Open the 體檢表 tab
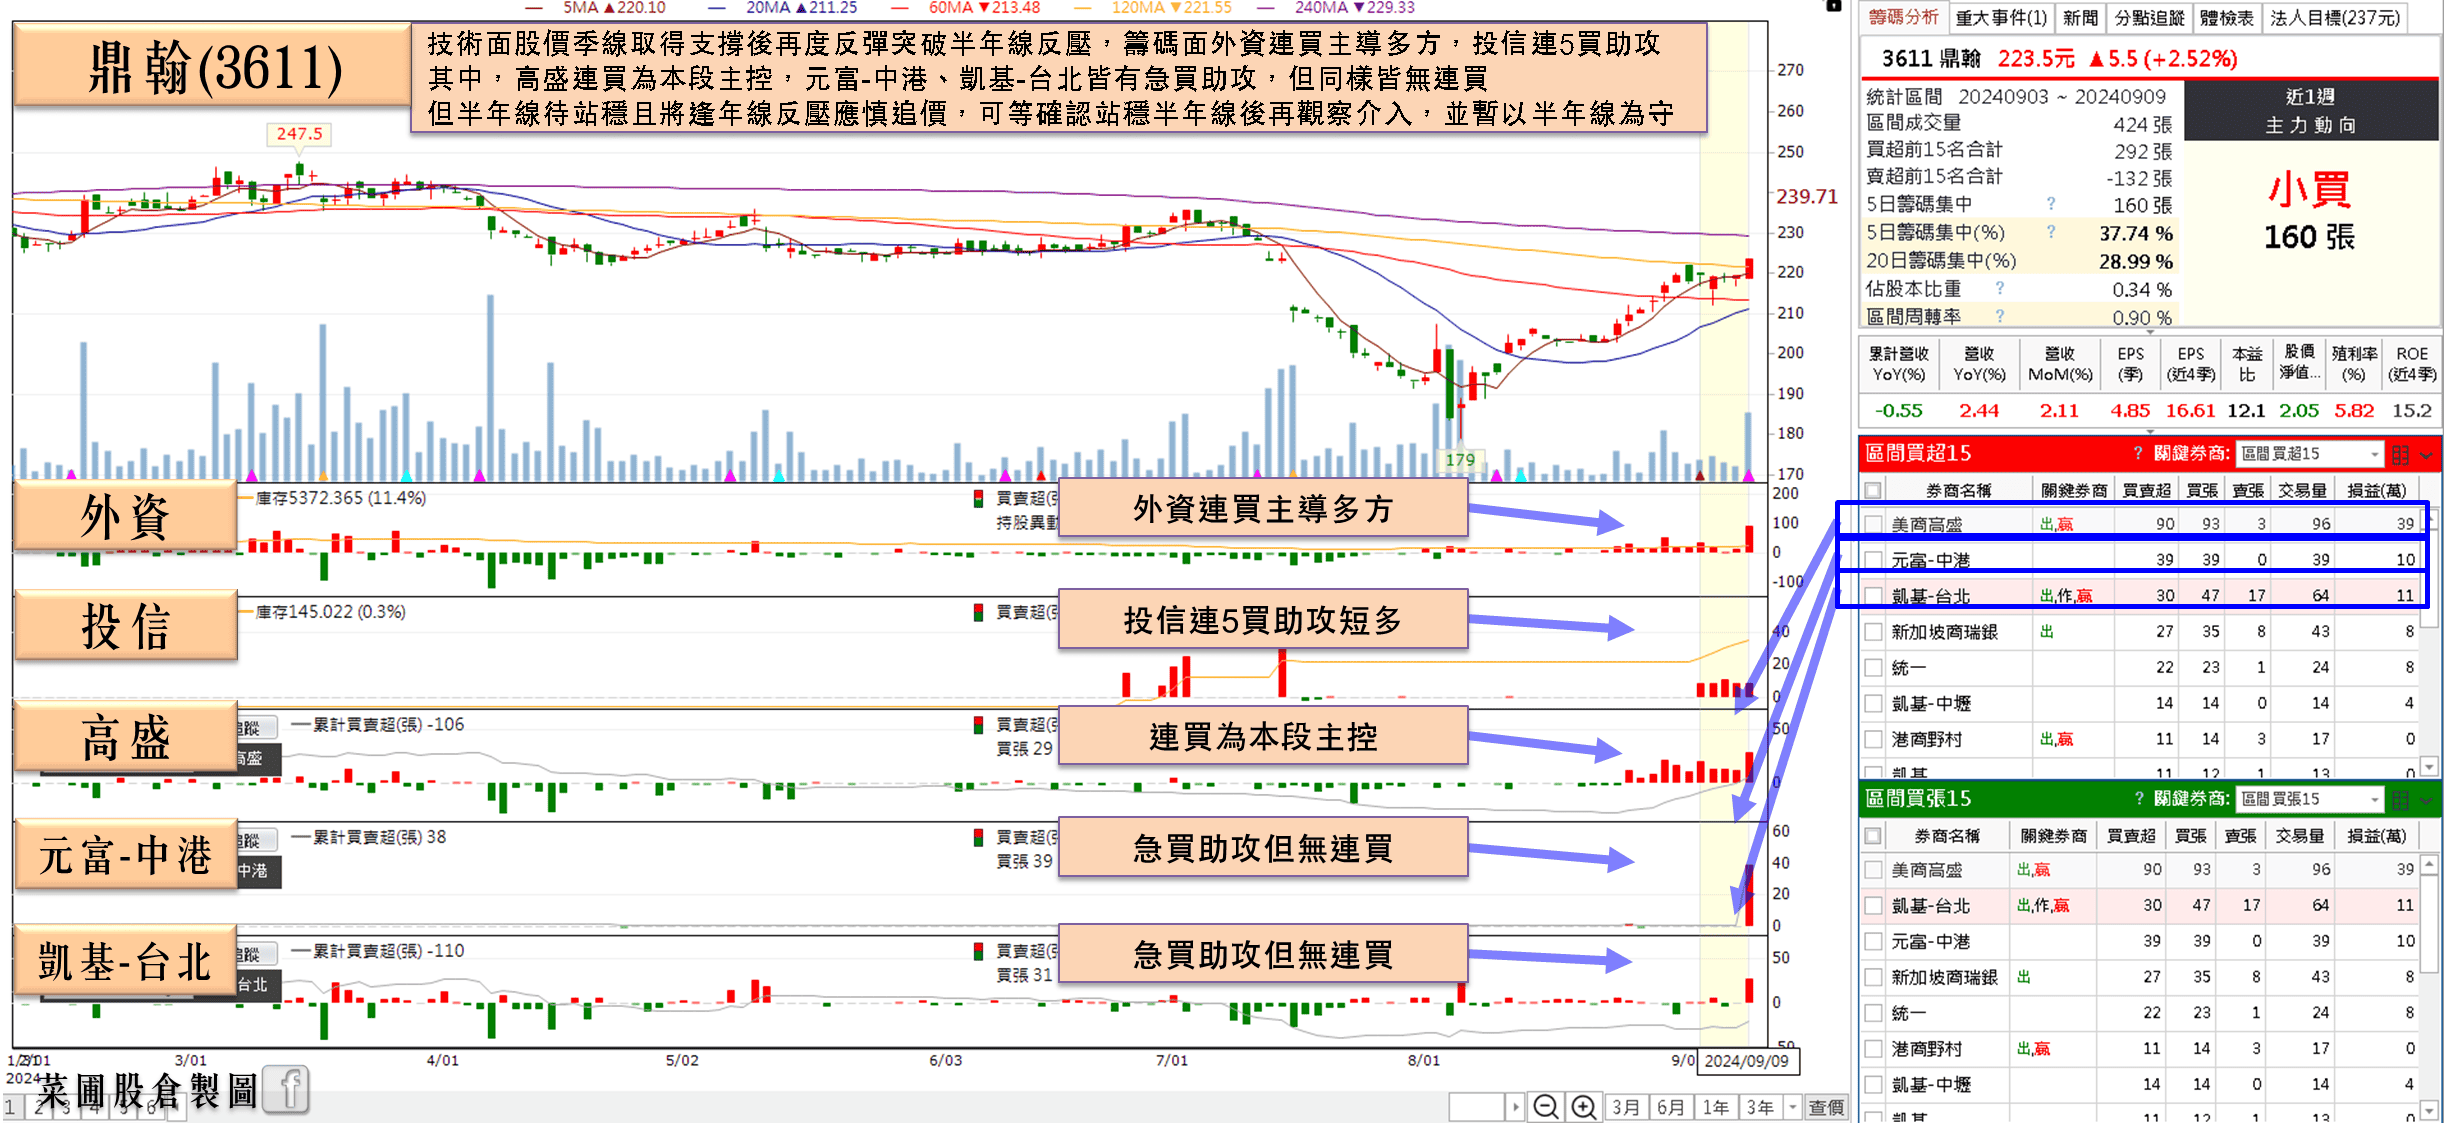The image size is (2444, 1144). [x=2227, y=18]
